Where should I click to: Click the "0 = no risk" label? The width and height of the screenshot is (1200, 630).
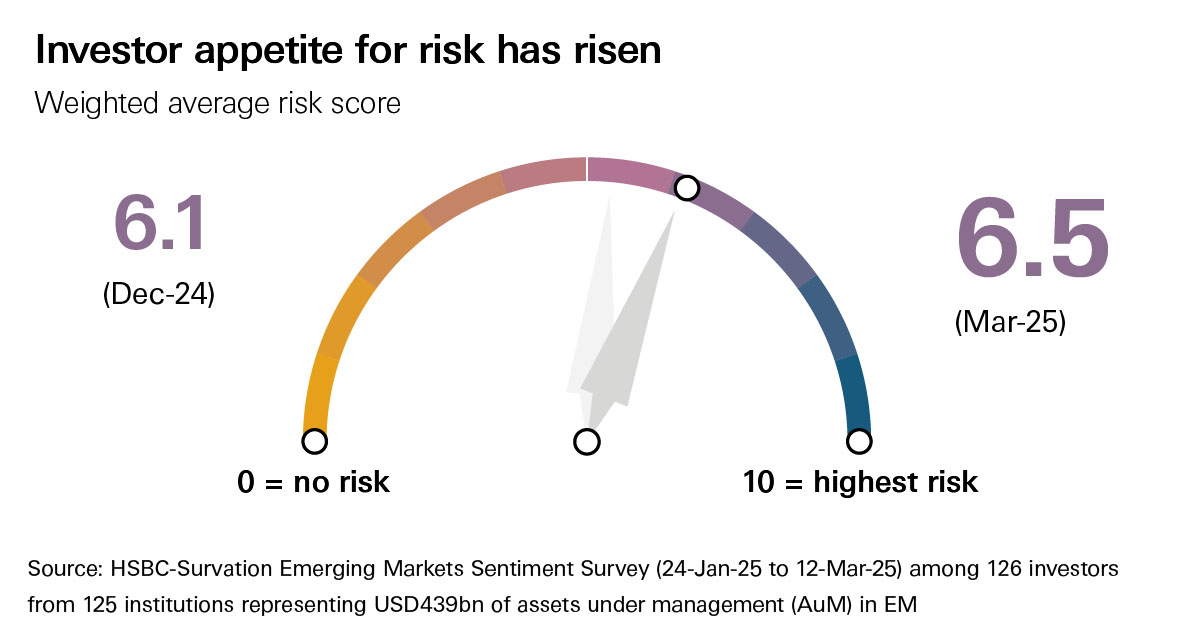(x=314, y=483)
